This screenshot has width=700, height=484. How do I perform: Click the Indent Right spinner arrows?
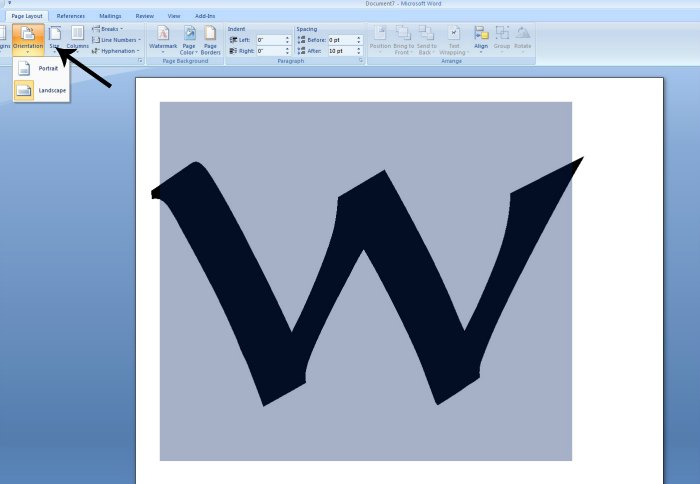[x=288, y=51]
